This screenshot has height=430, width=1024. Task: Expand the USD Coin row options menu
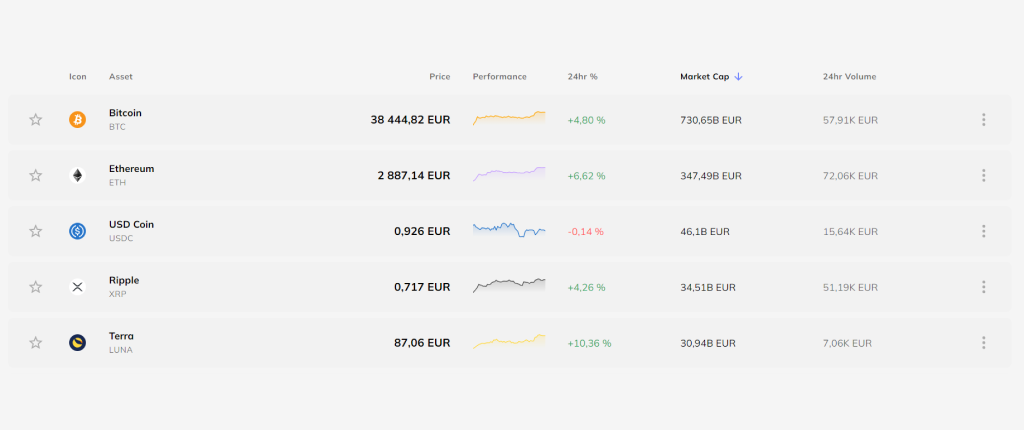[984, 231]
